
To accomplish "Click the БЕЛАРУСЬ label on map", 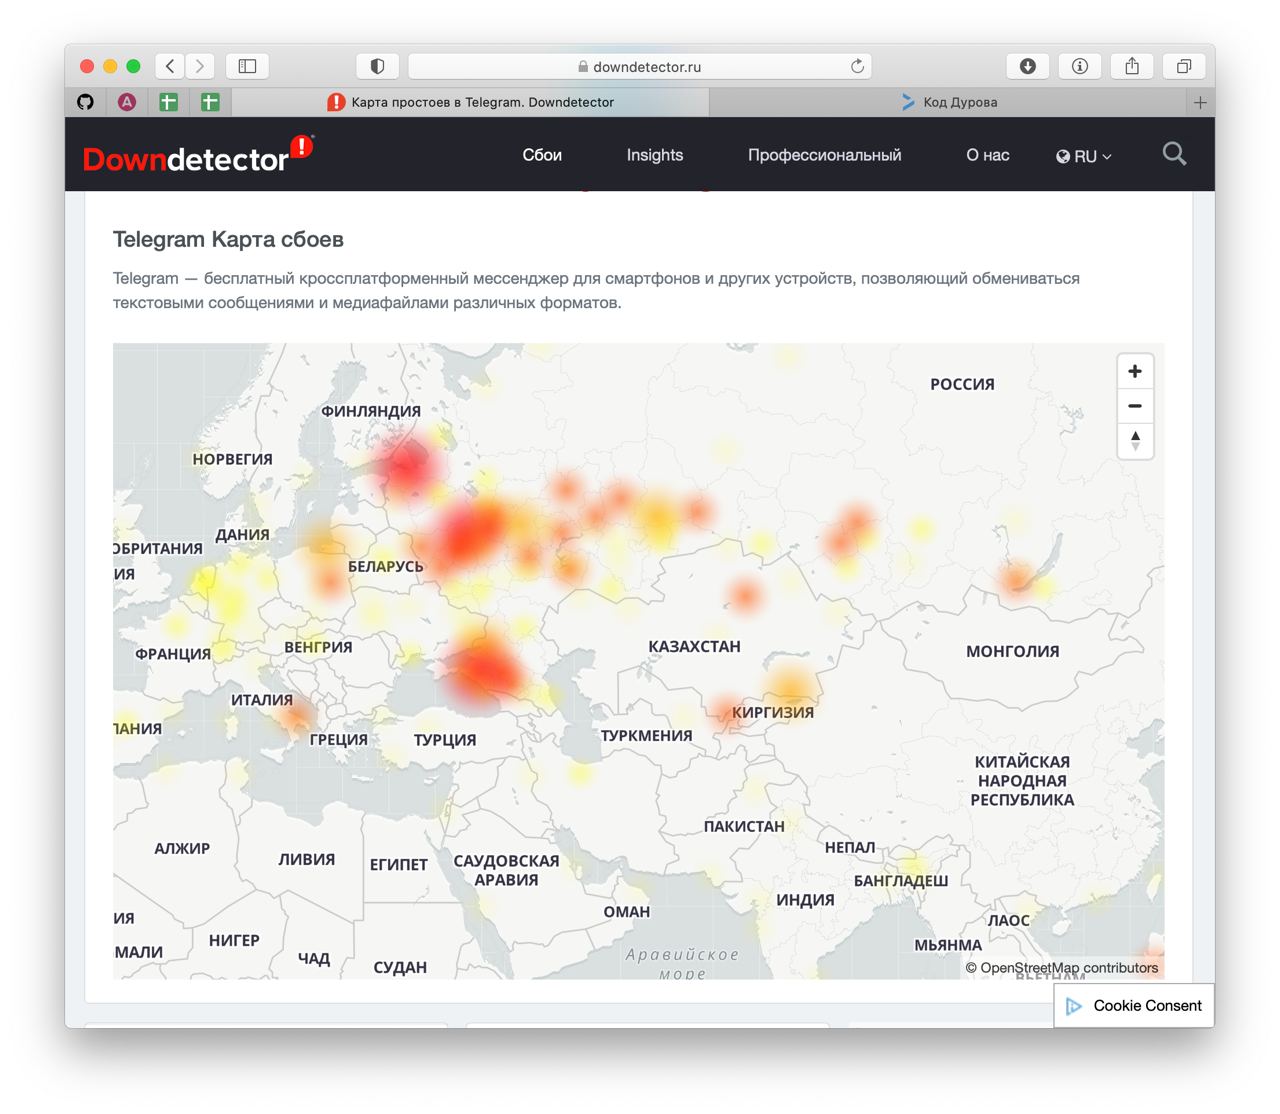I will pos(386,566).
